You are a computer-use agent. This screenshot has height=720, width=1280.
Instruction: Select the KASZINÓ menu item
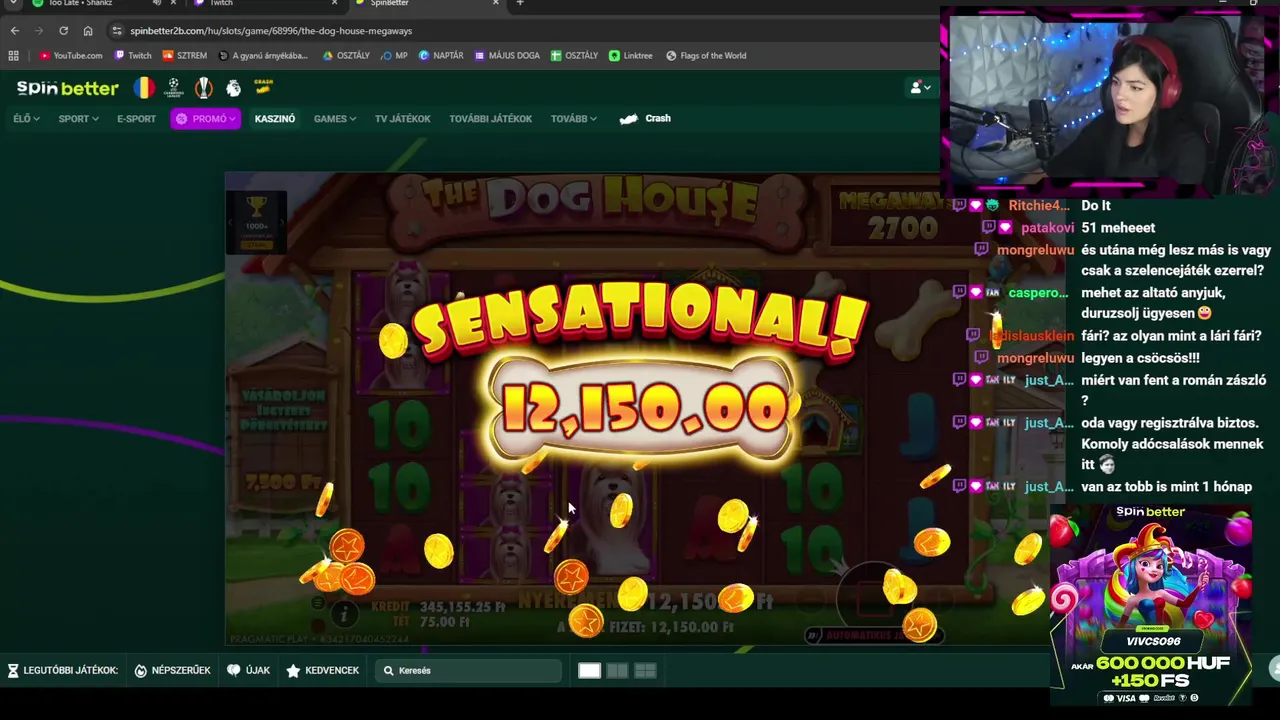[x=275, y=119]
